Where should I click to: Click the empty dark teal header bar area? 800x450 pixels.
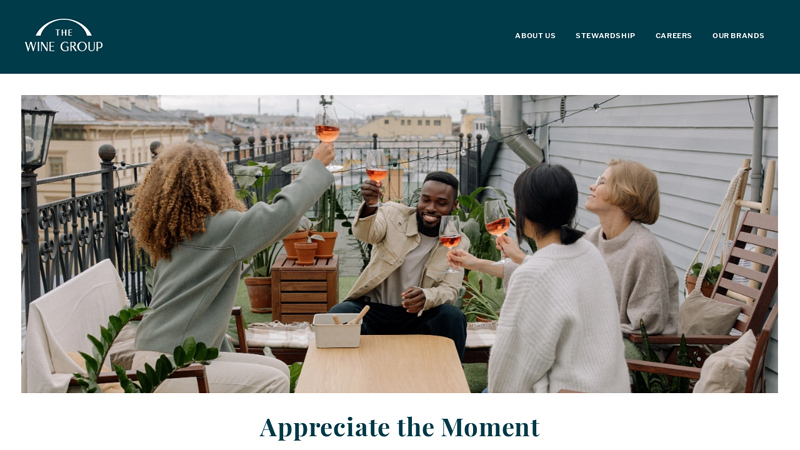[306, 36]
